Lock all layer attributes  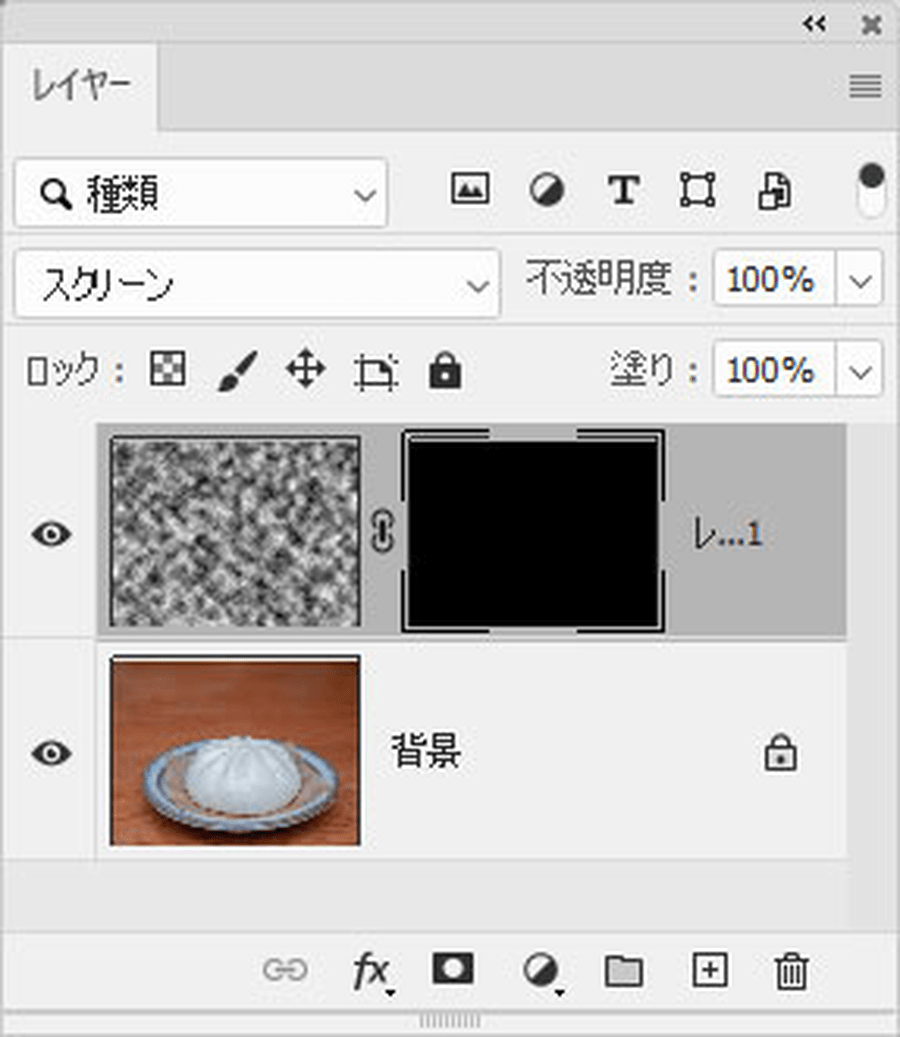tap(445, 370)
